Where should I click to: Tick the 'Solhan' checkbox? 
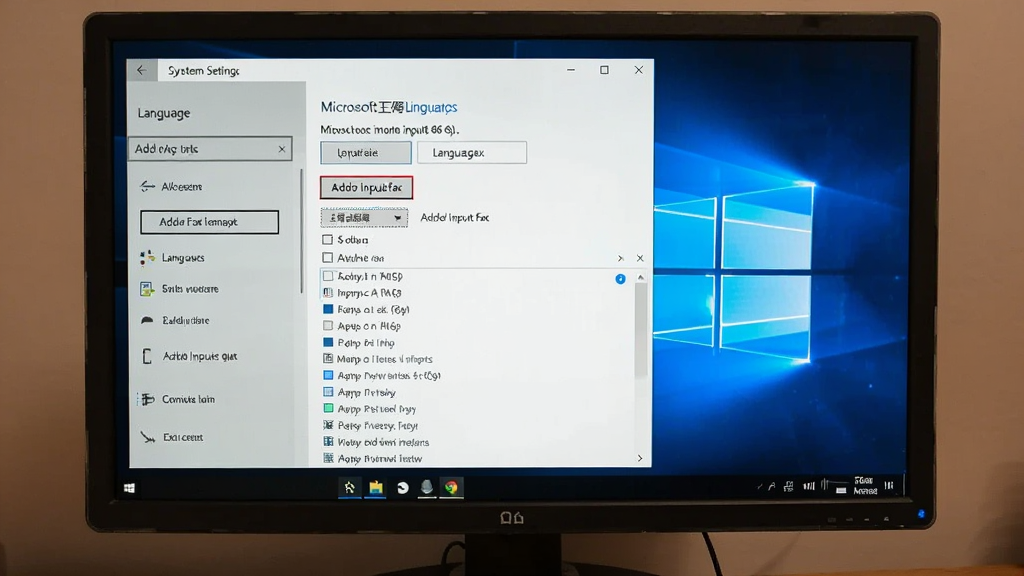pos(327,240)
